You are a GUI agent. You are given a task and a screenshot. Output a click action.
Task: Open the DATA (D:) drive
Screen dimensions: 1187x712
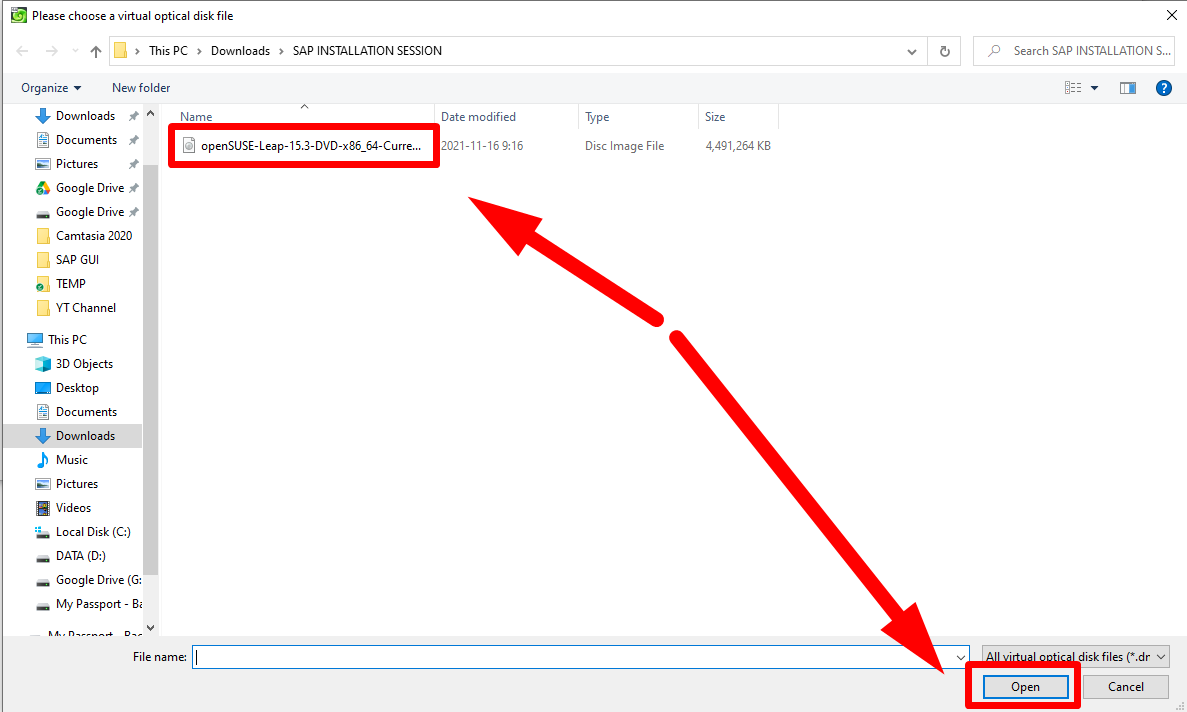[x=80, y=556]
